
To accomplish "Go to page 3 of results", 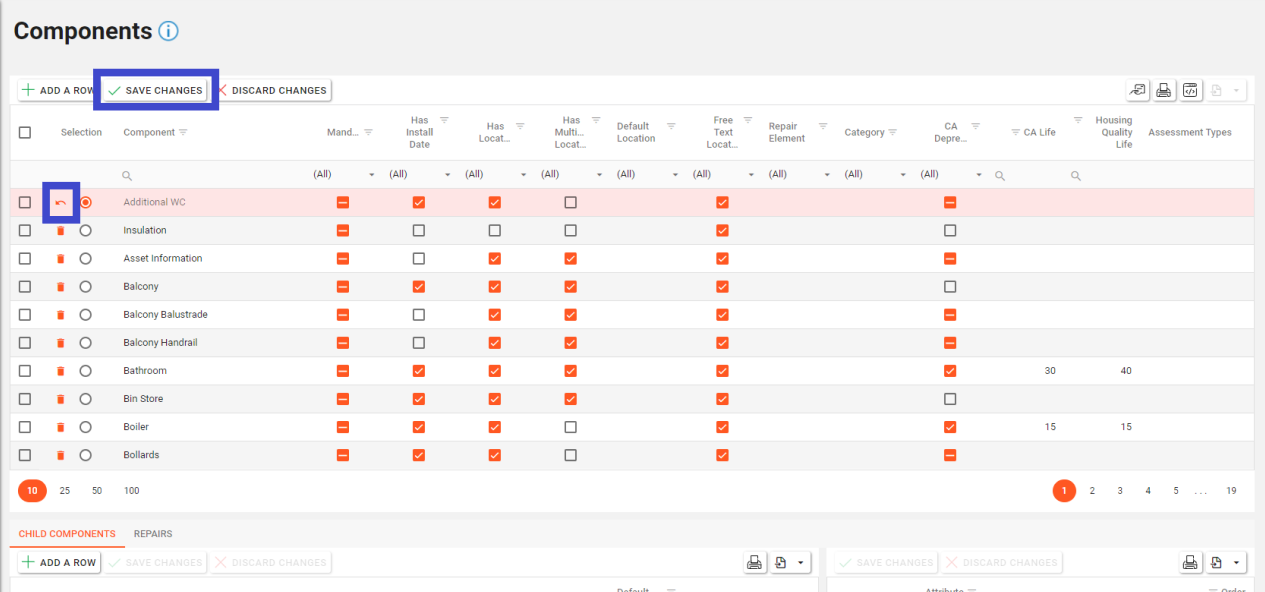I will (x=1120, y=491).
